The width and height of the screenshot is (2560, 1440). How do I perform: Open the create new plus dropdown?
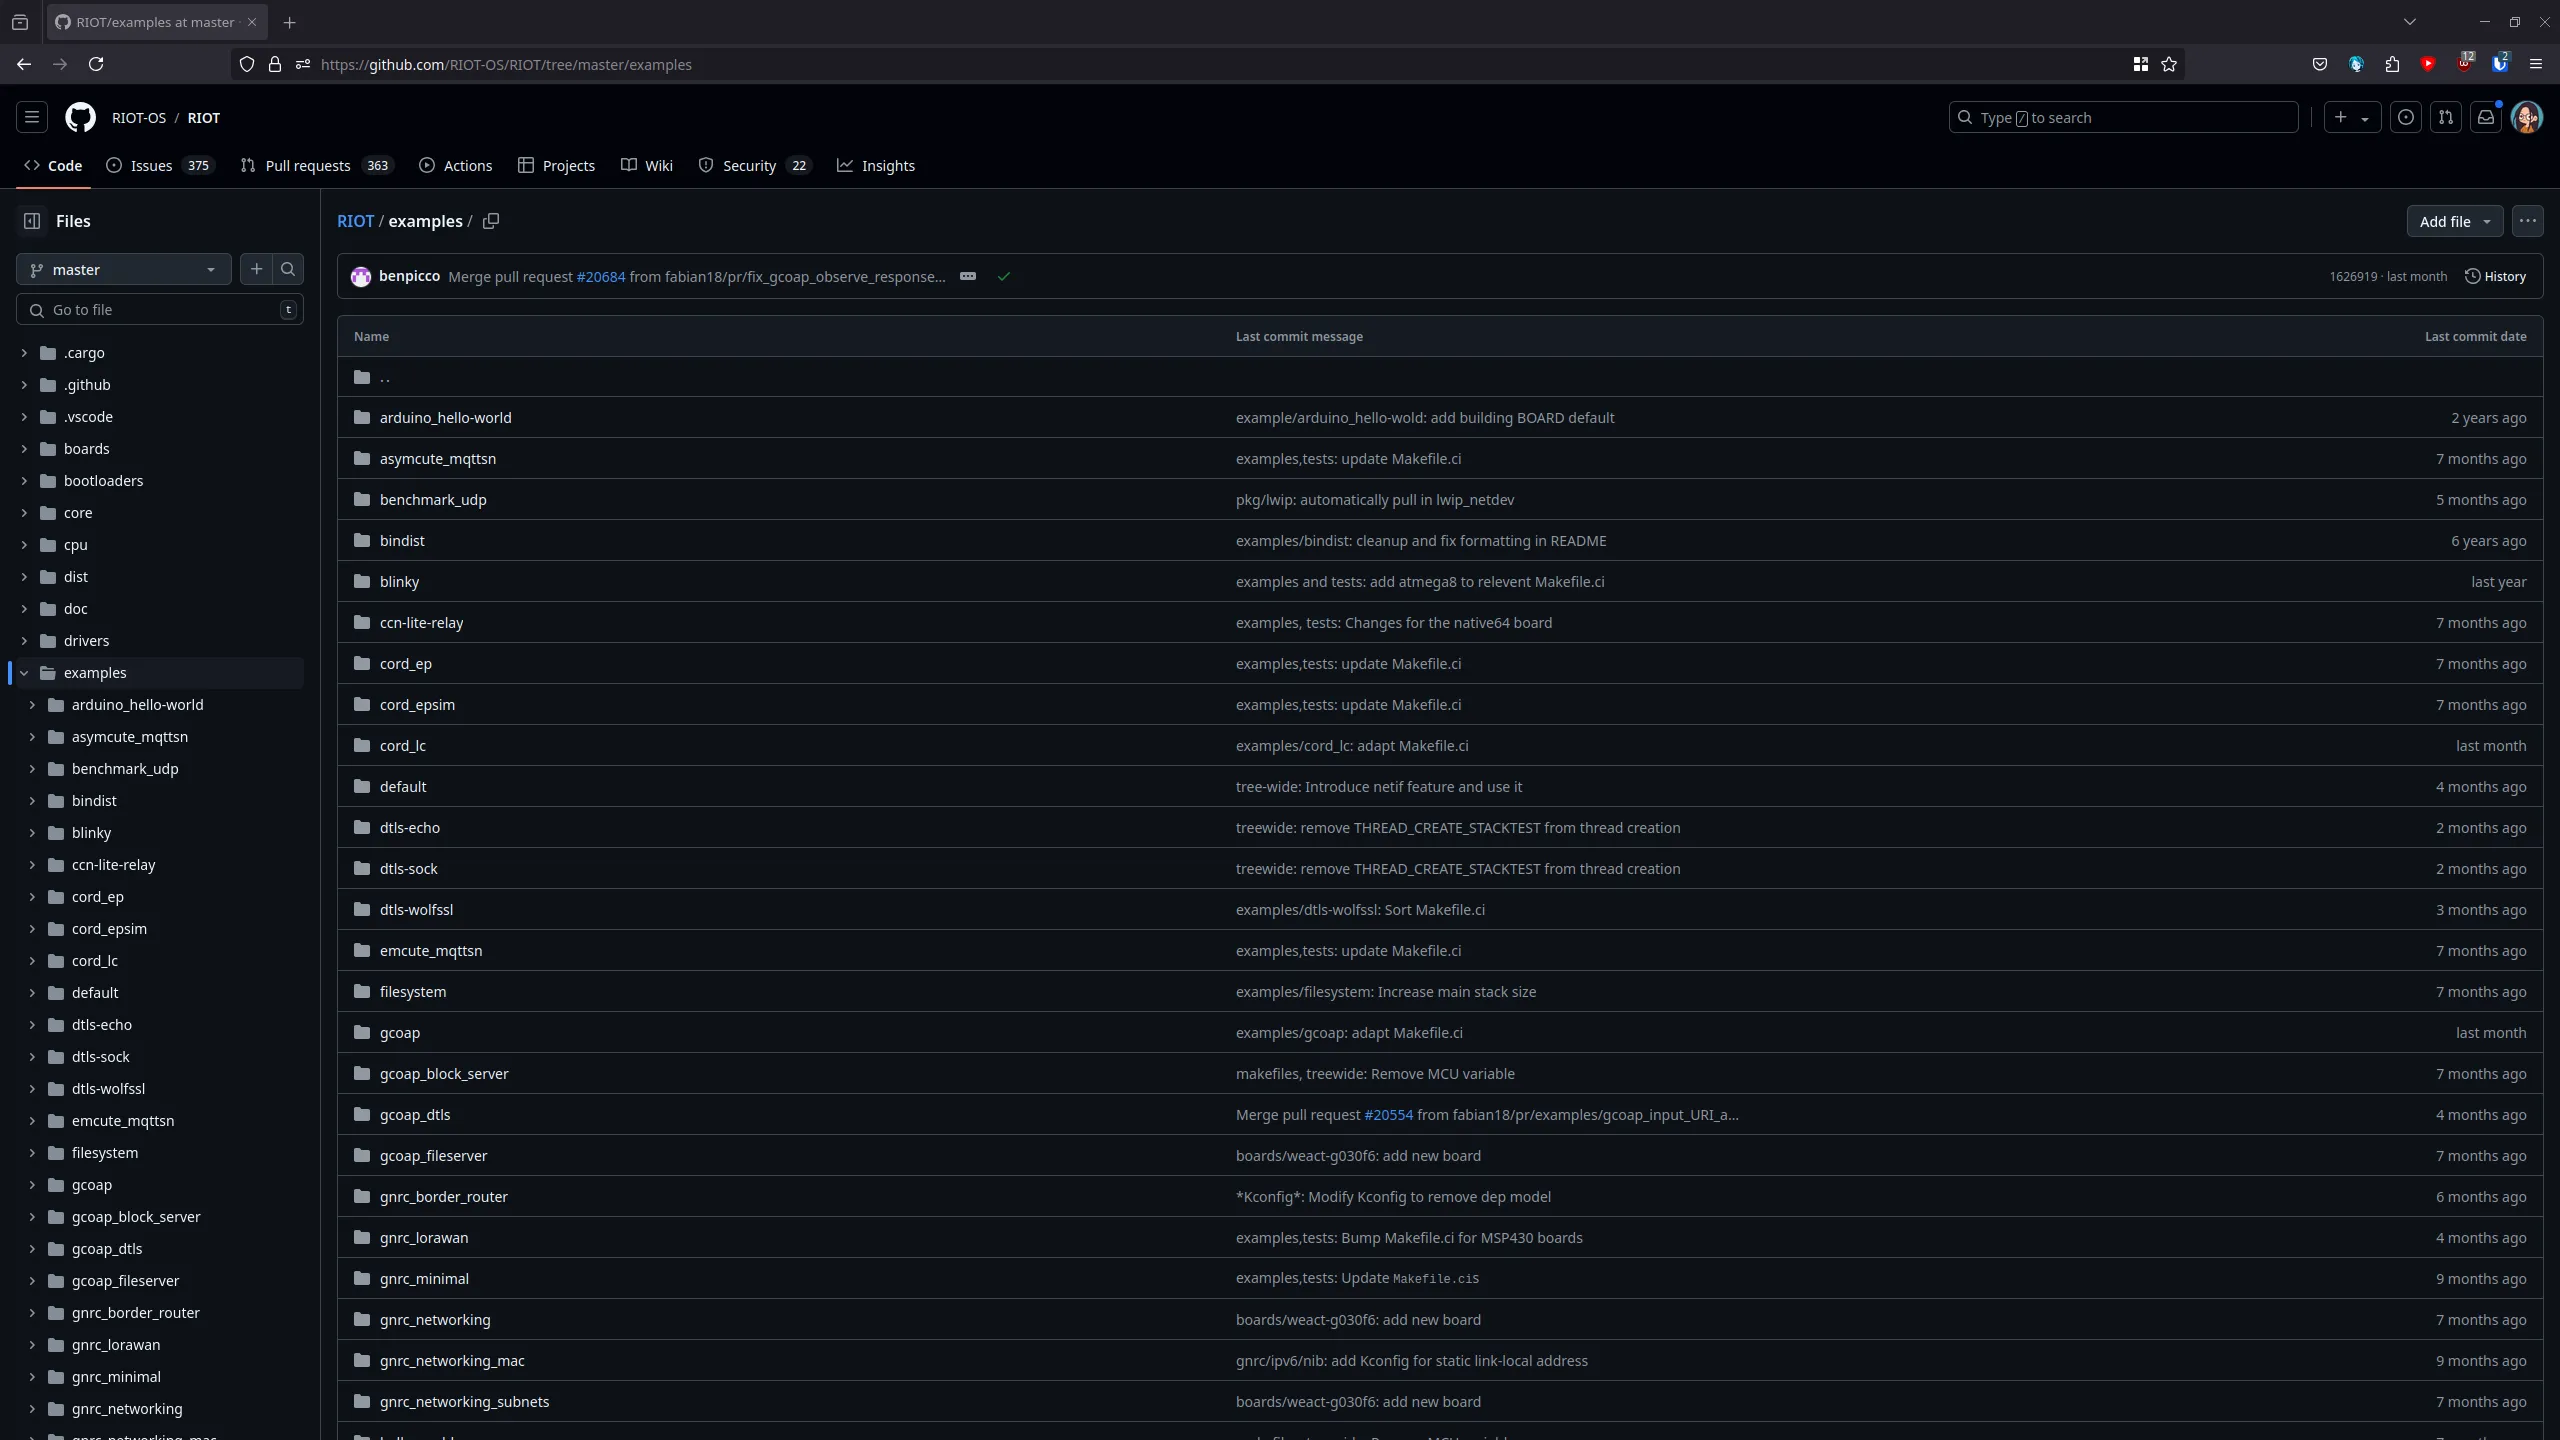coord(2352,117)
